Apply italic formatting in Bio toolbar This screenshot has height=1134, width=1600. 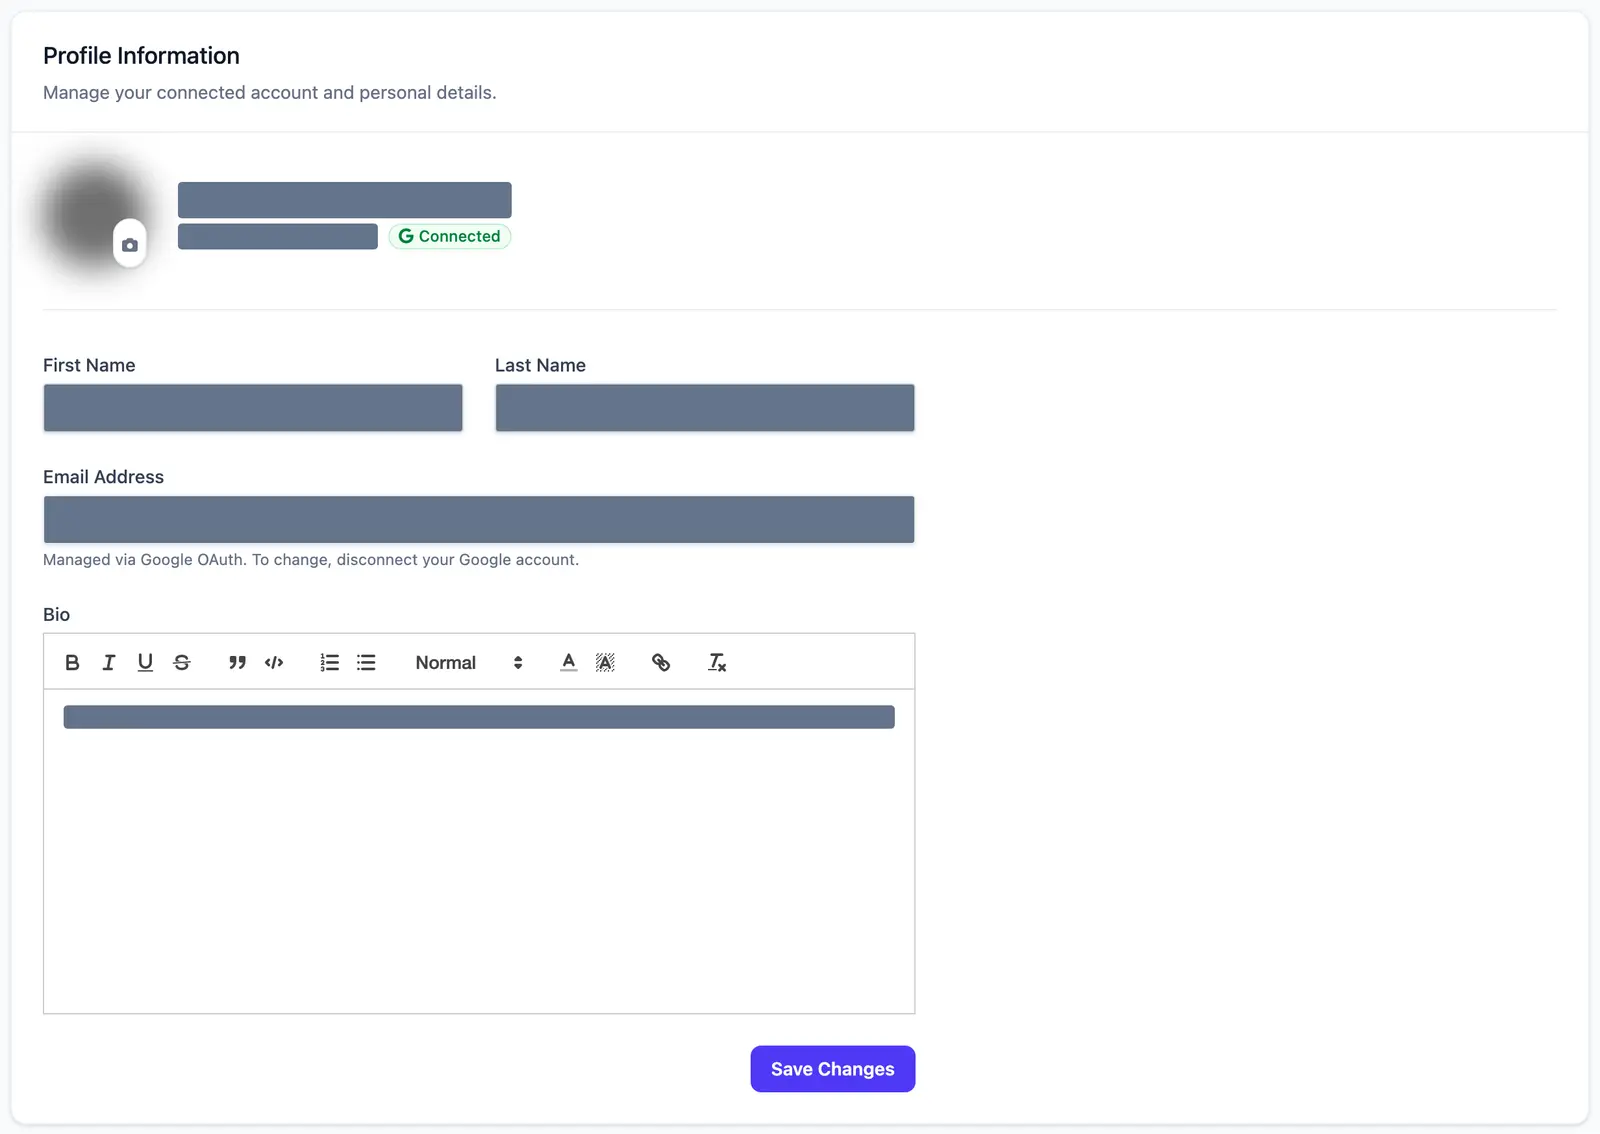click(109, 662)
